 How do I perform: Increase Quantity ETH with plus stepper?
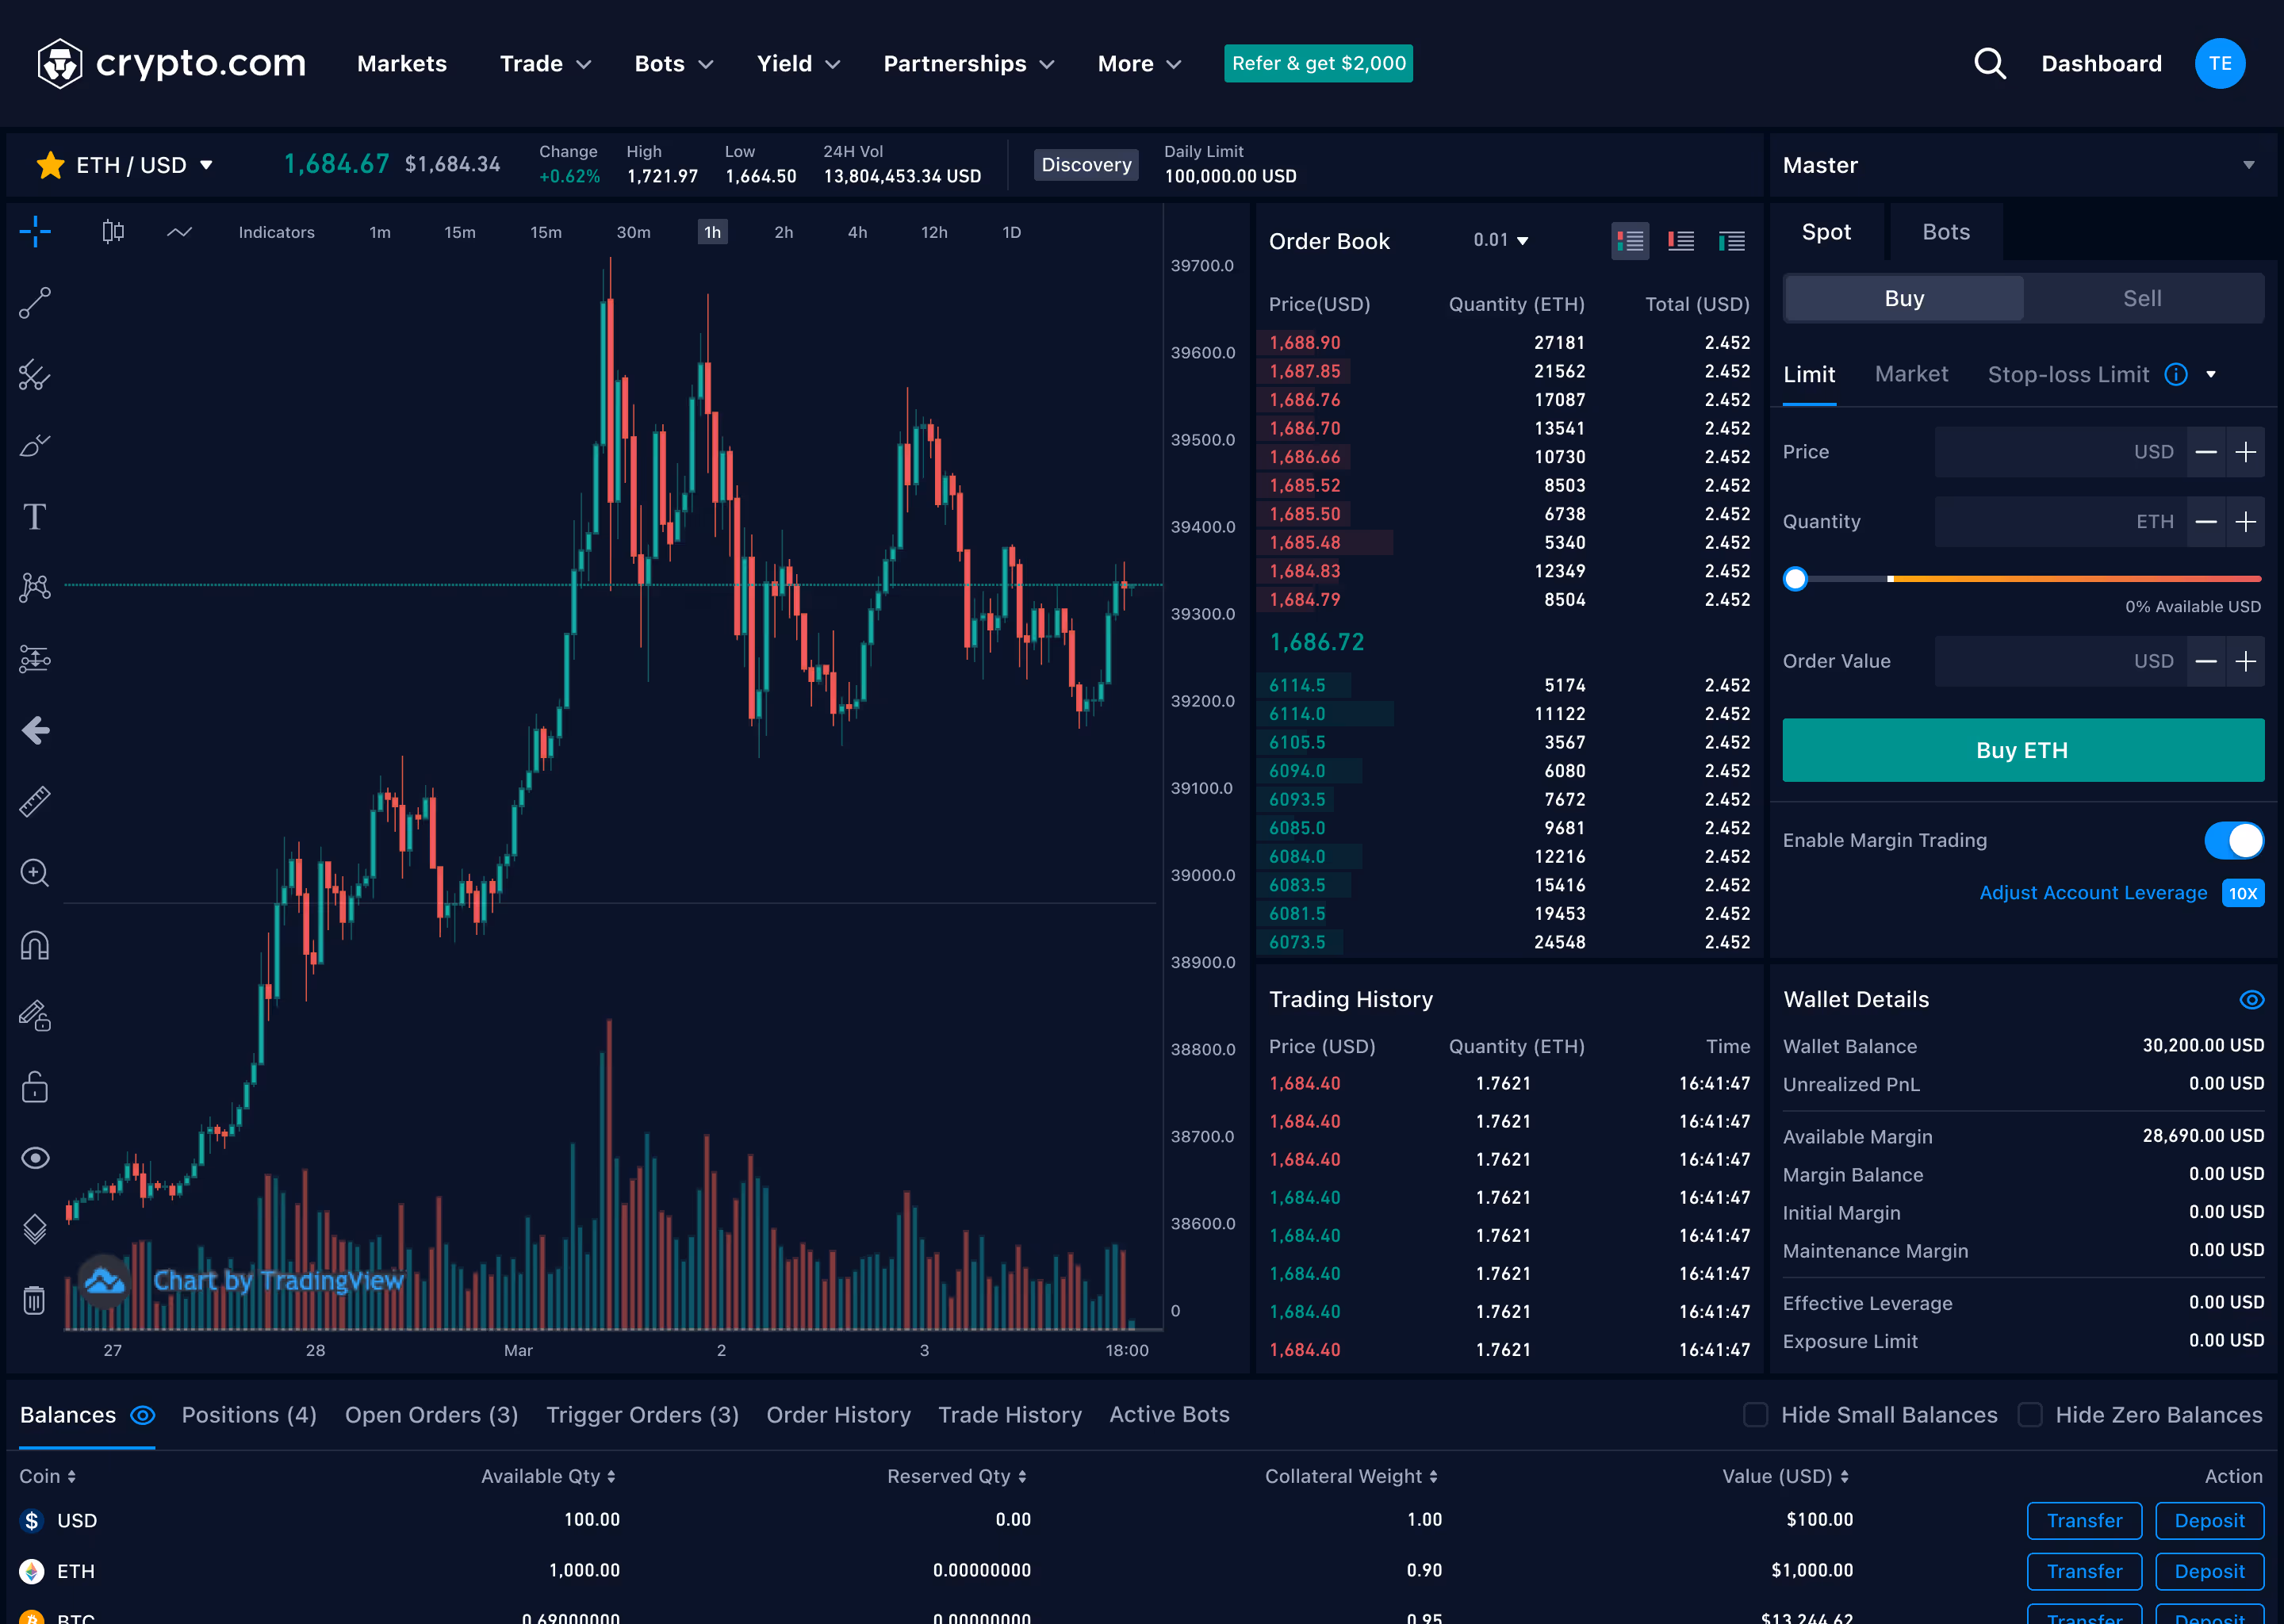coord(2245,522)
